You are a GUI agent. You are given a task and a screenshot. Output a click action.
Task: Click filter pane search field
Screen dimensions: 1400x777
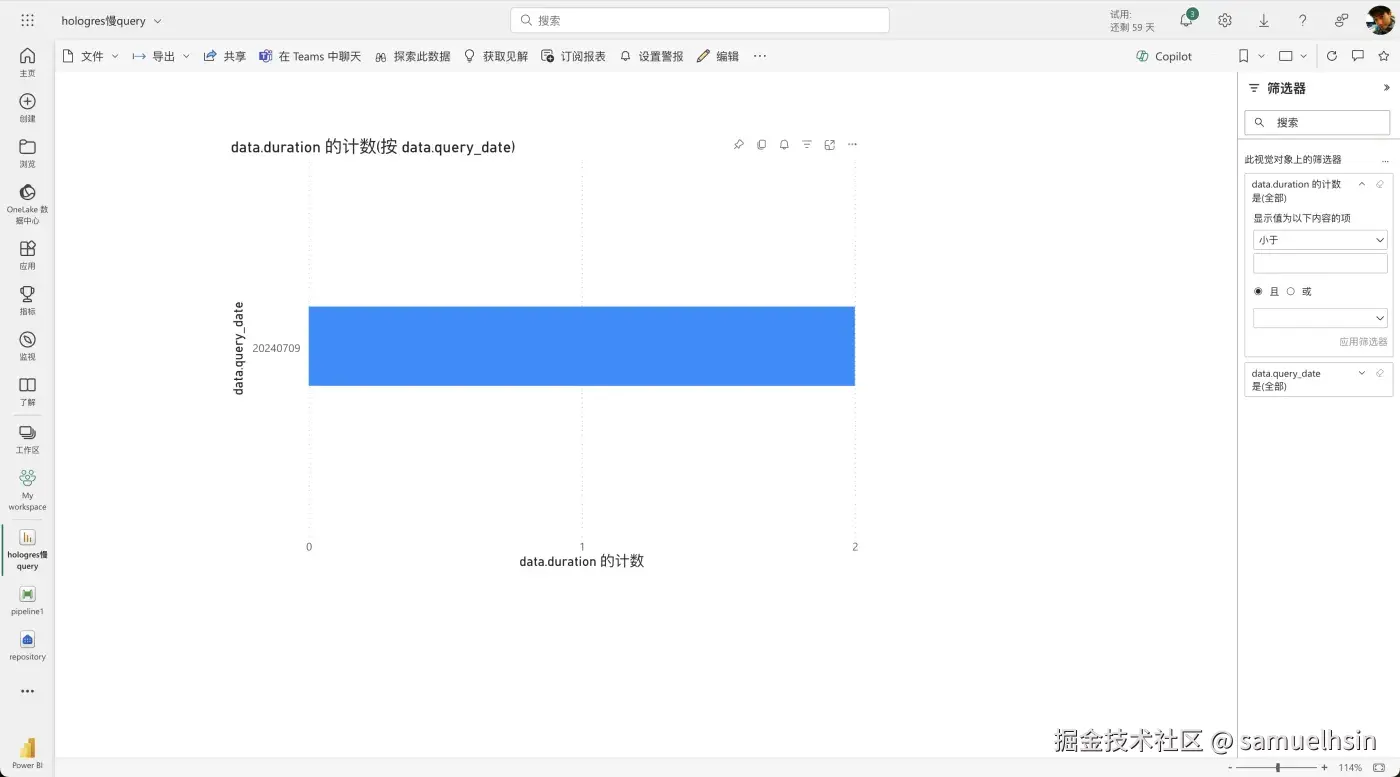coord(1317,122)
